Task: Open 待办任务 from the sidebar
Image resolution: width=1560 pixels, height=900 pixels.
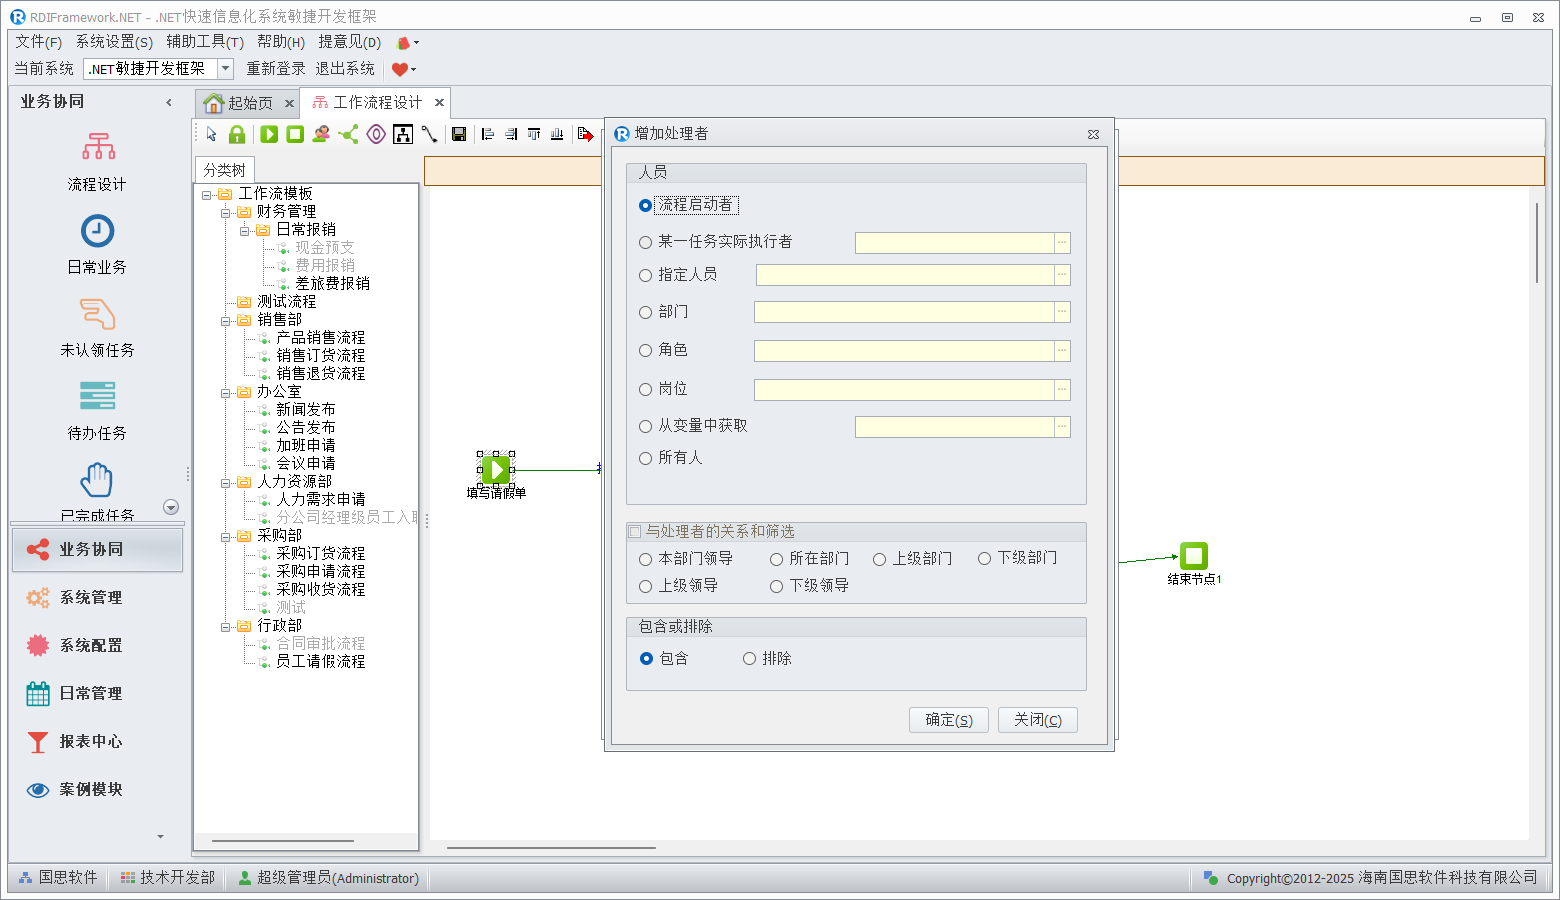Action: 97,410
